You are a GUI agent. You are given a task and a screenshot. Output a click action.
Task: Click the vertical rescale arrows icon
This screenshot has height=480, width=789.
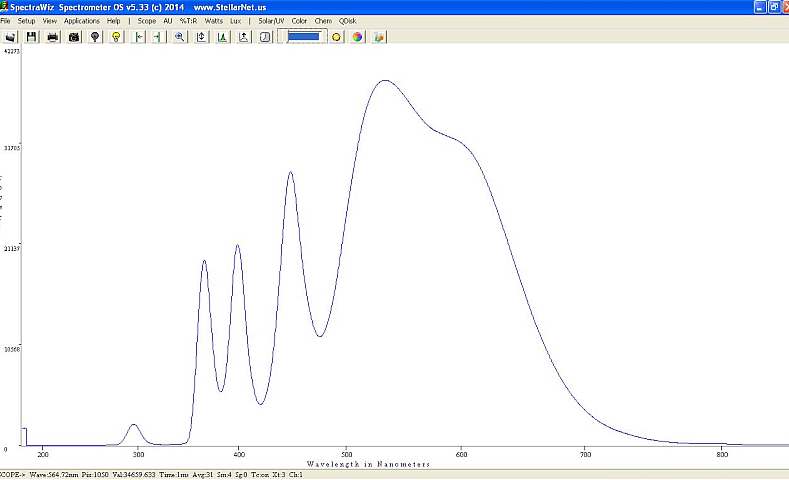[201, 37]
